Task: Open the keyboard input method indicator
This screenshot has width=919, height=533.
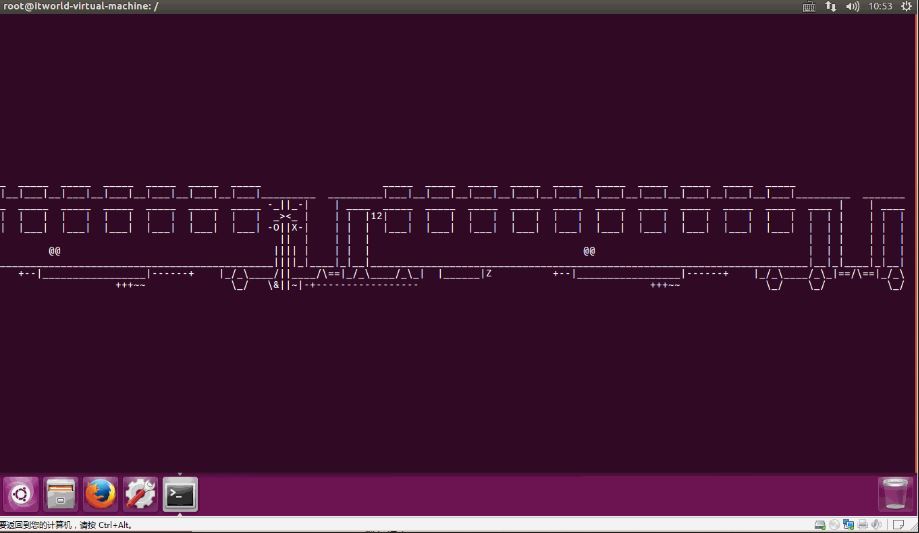Action: (809, 6)
